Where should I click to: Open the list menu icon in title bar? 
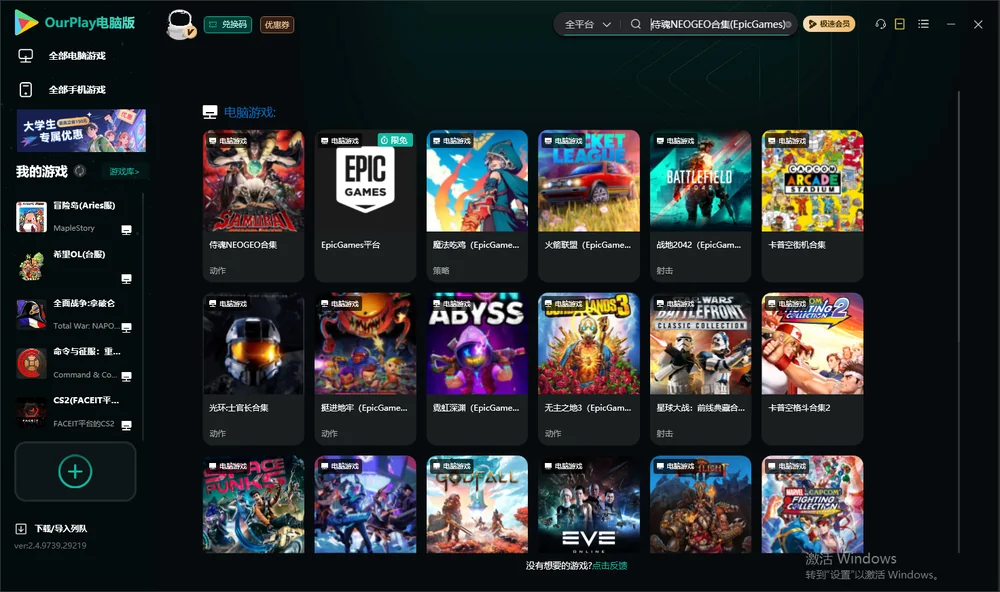(923, 24)
